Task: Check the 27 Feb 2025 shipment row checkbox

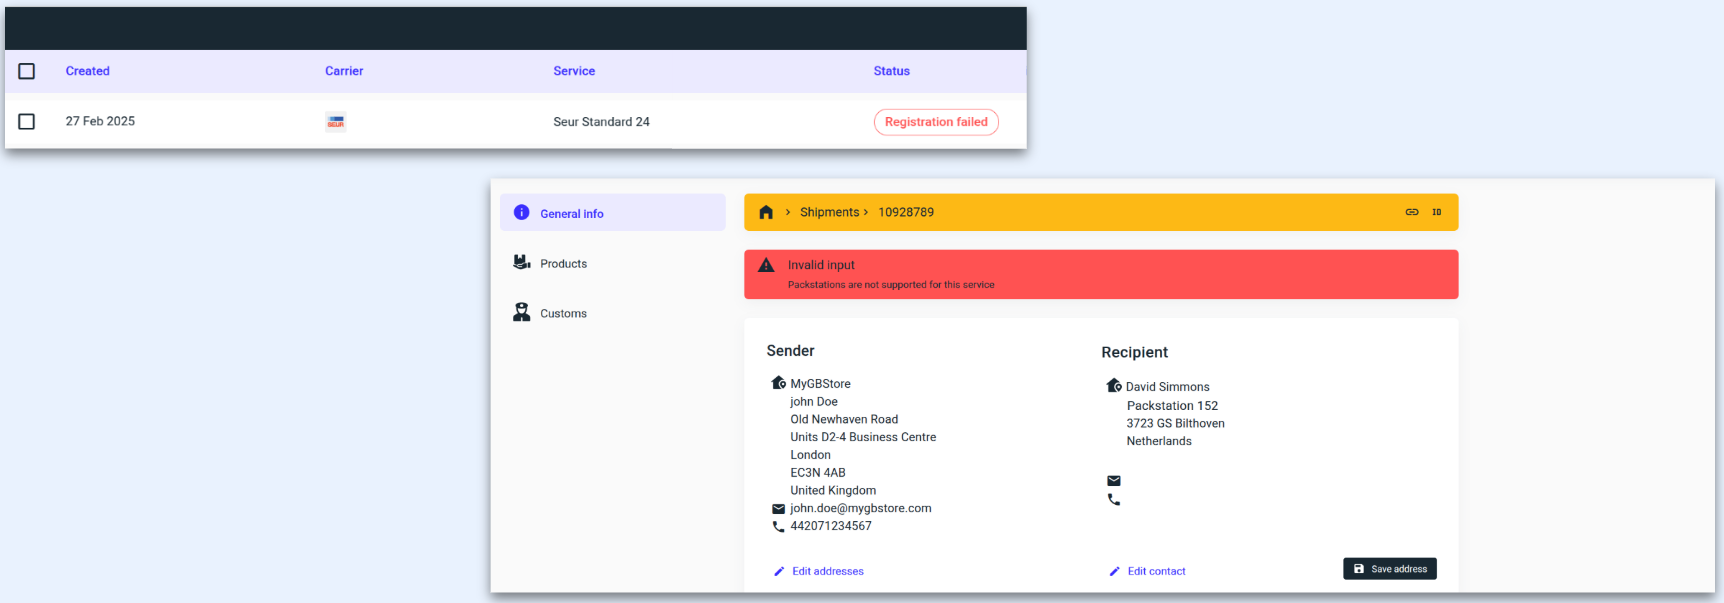Action: click(27, 121)
